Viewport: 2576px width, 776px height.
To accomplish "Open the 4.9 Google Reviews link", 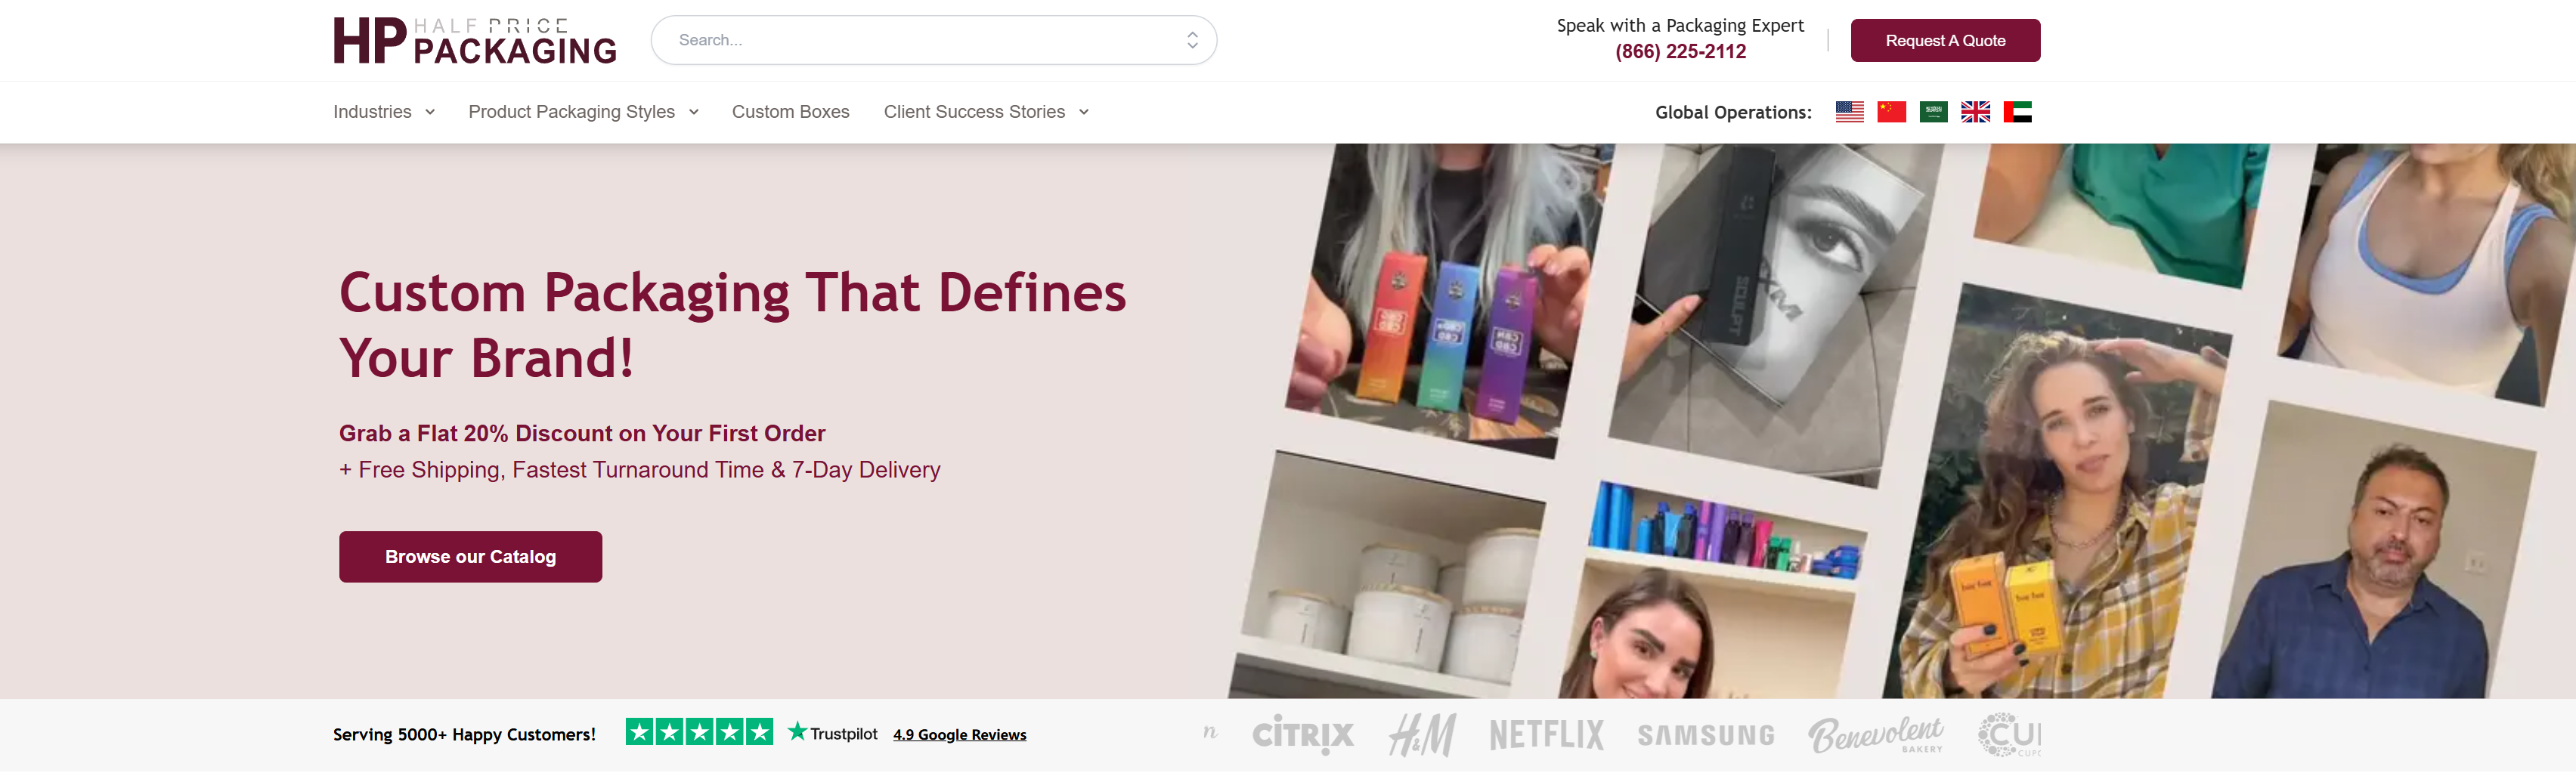I will click(959, 735).
